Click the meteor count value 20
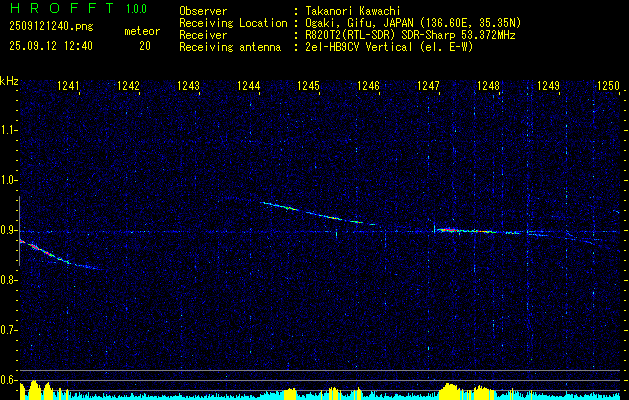 point(145,46)
